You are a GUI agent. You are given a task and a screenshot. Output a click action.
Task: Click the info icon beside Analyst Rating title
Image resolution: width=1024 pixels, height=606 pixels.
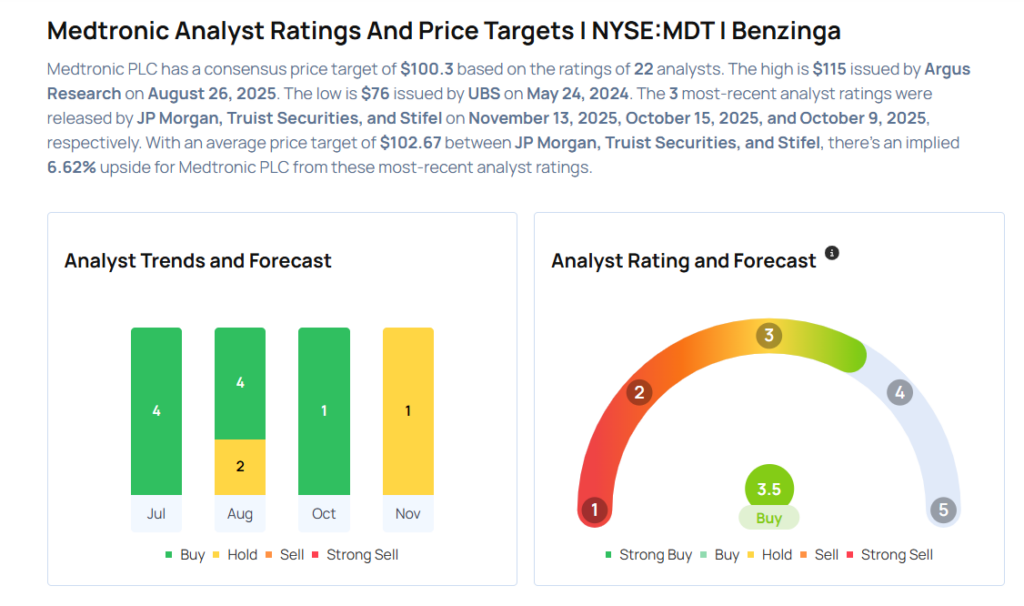click(832, 254)
